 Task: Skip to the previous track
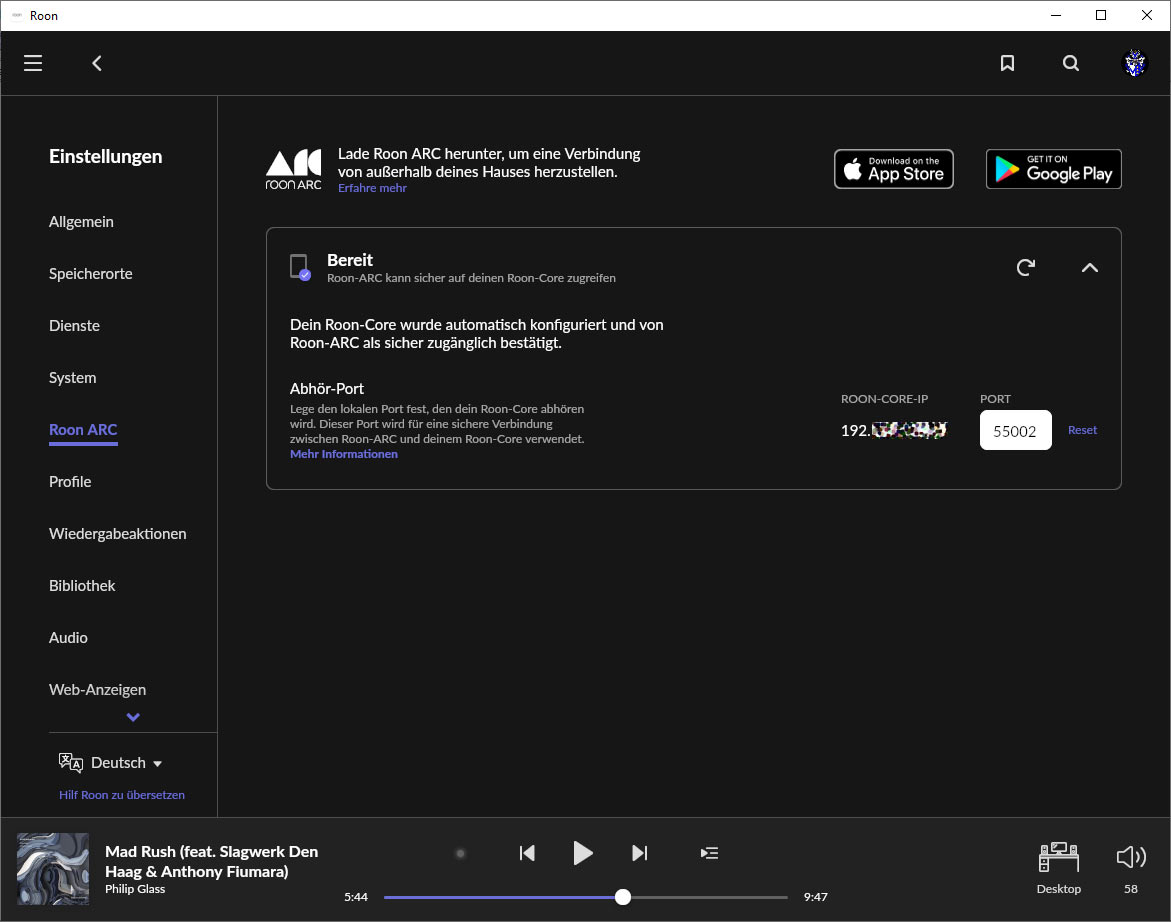(x=527, y=853)
